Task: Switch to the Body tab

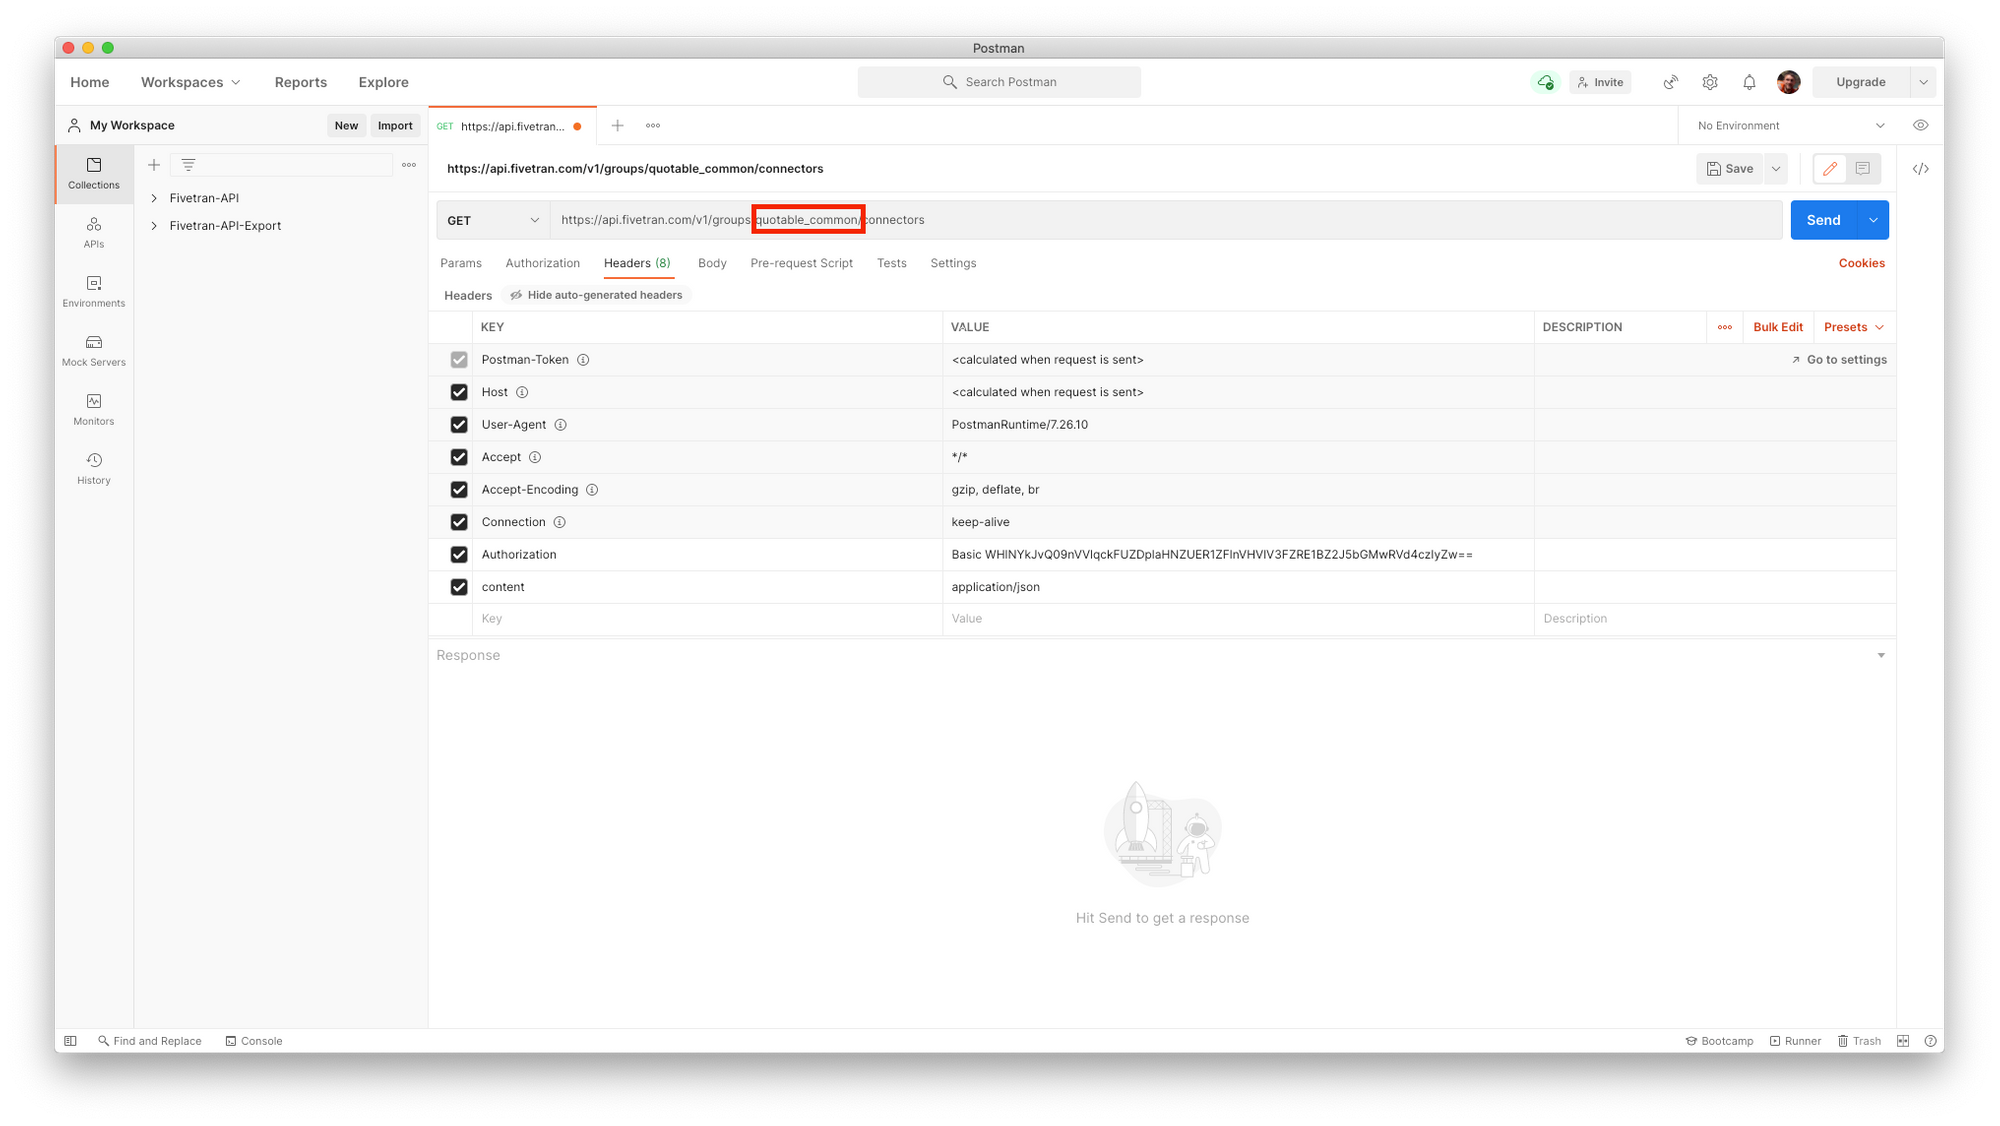Action: 712,263
